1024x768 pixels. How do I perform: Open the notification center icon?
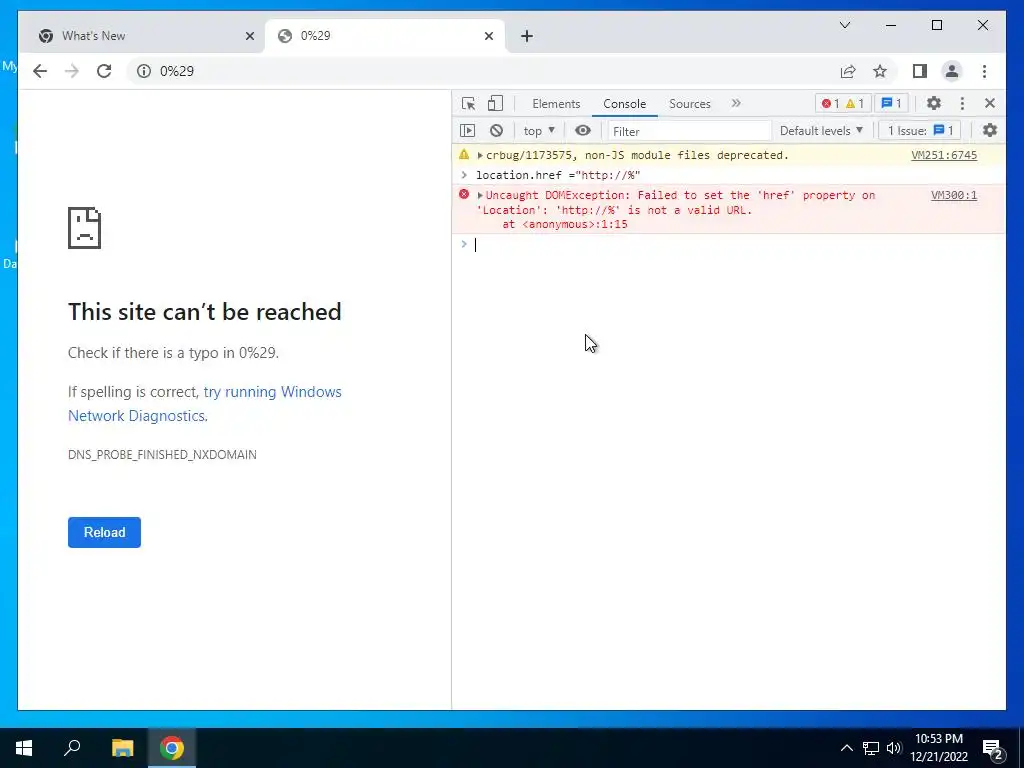pos(992,749)
